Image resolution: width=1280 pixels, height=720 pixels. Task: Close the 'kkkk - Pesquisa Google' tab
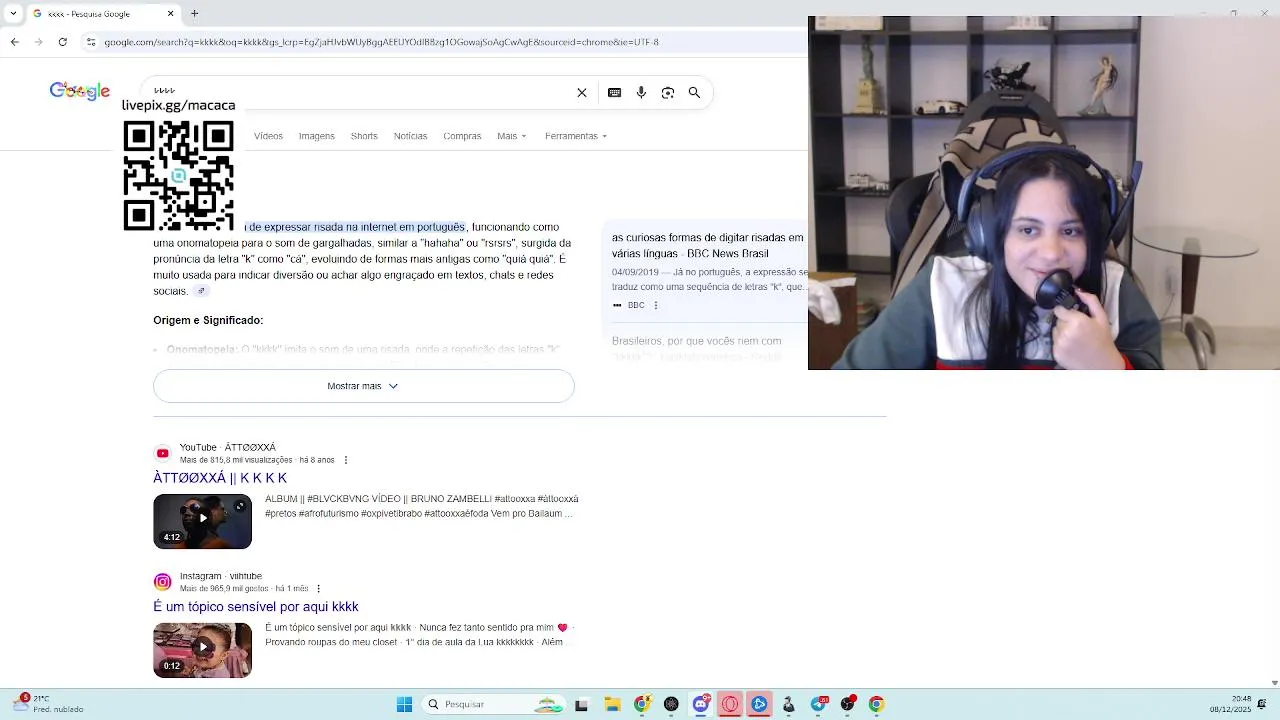pyautogui.click(x=171, y=14)
